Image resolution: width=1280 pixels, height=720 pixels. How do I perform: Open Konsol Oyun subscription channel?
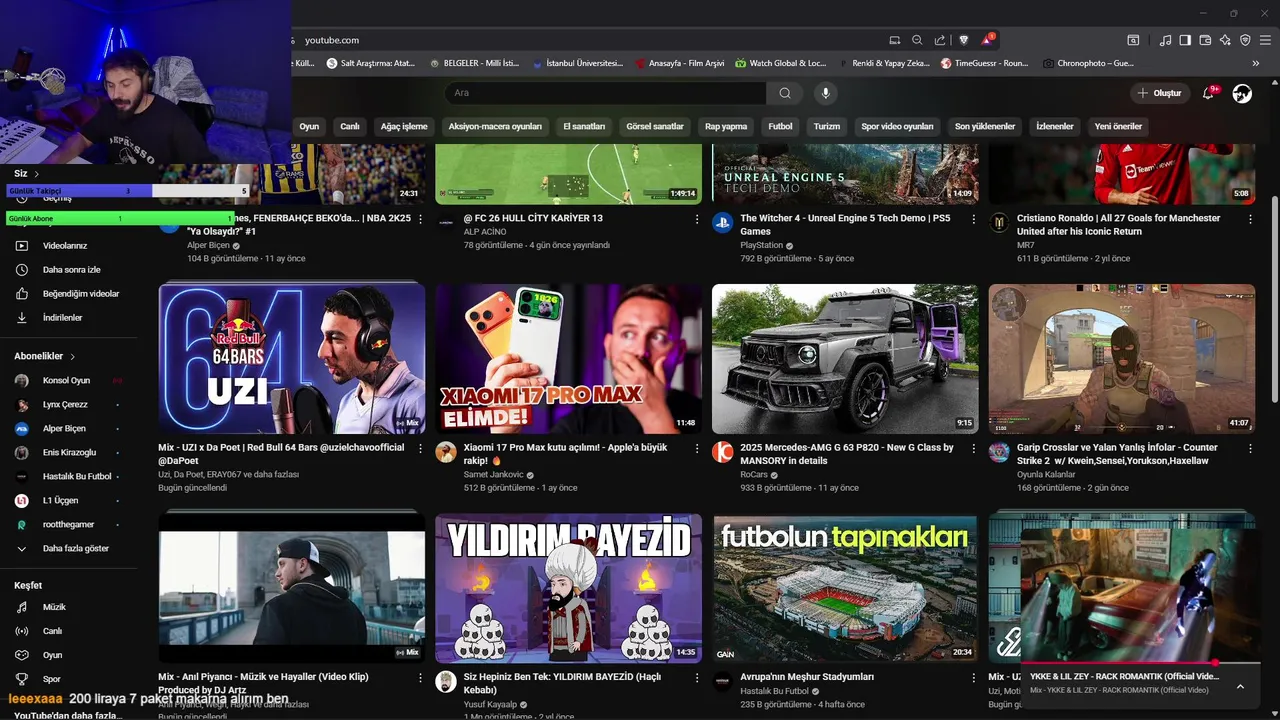pos(66,381)
